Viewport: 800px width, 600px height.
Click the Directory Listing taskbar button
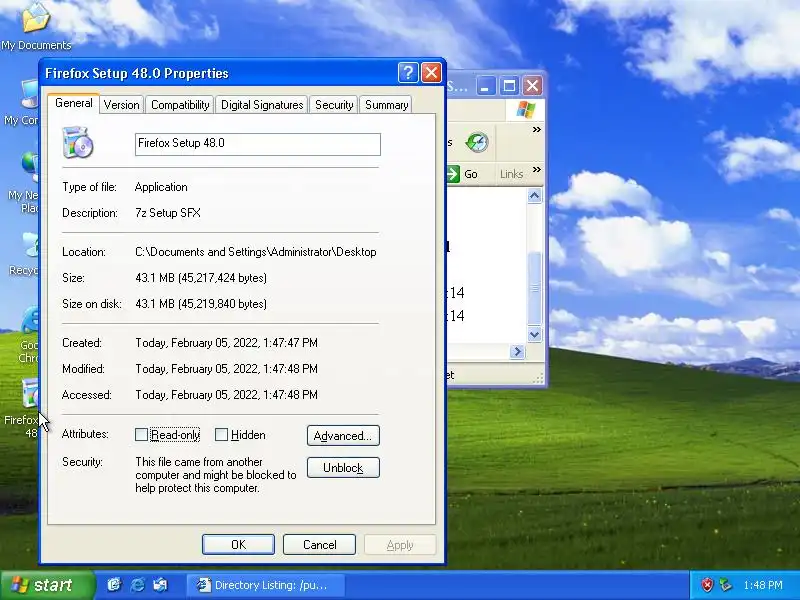point(265,585)
